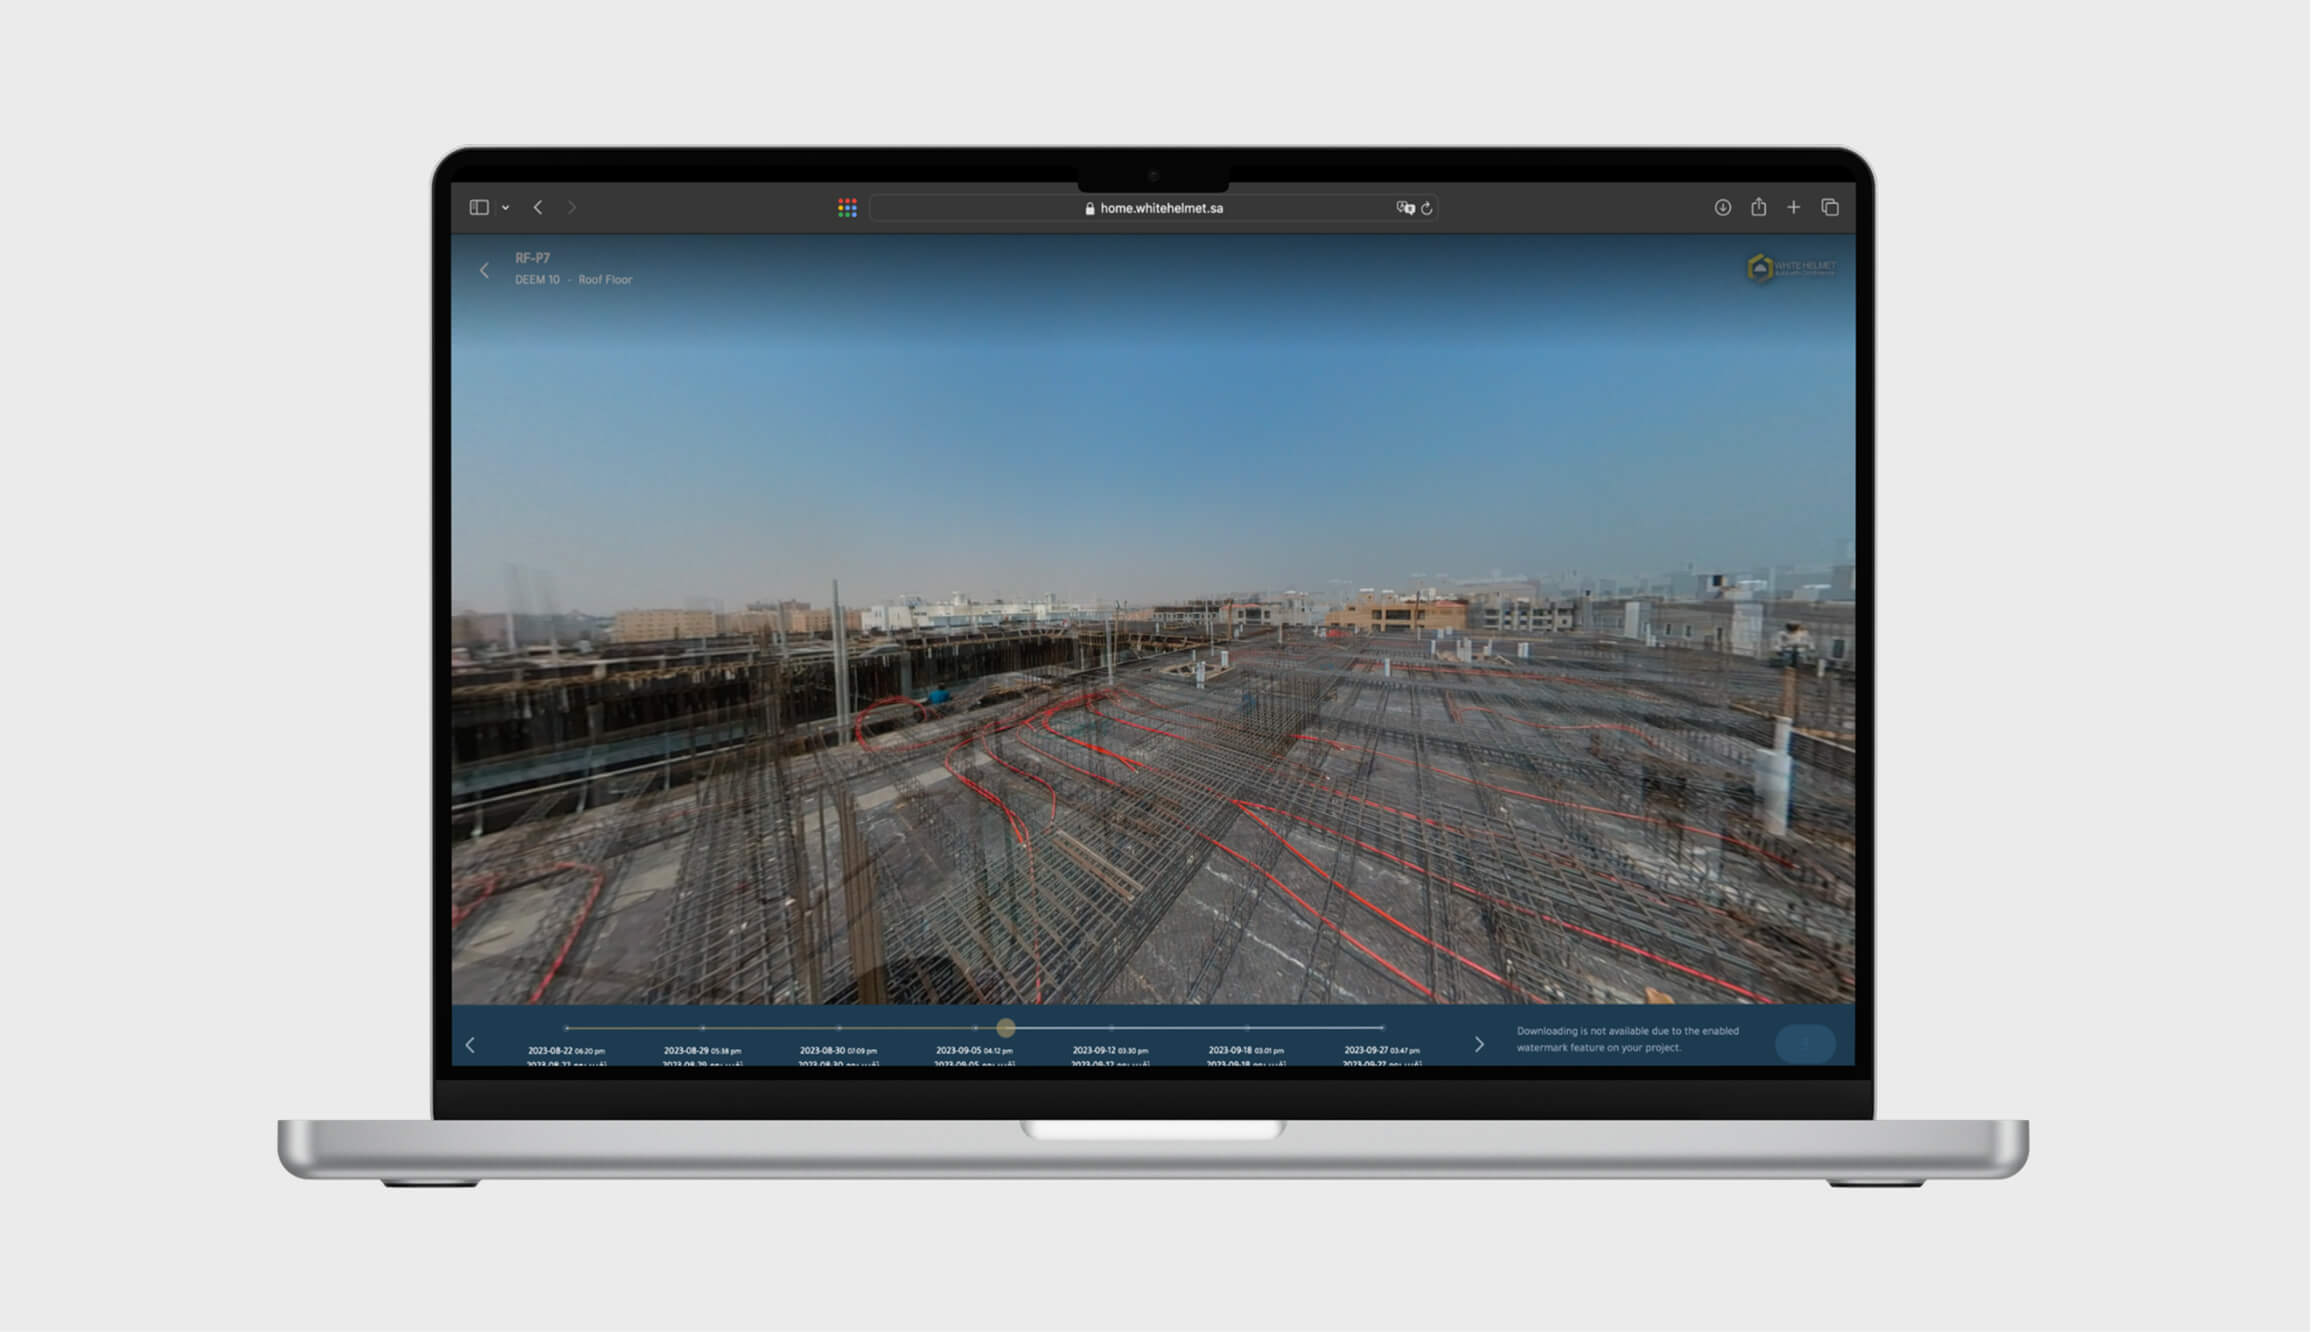Viewport: 2311px width, 1332px height.
Task: Click the home.whitehelmet.sa address bar
Action: (1160, 208)
